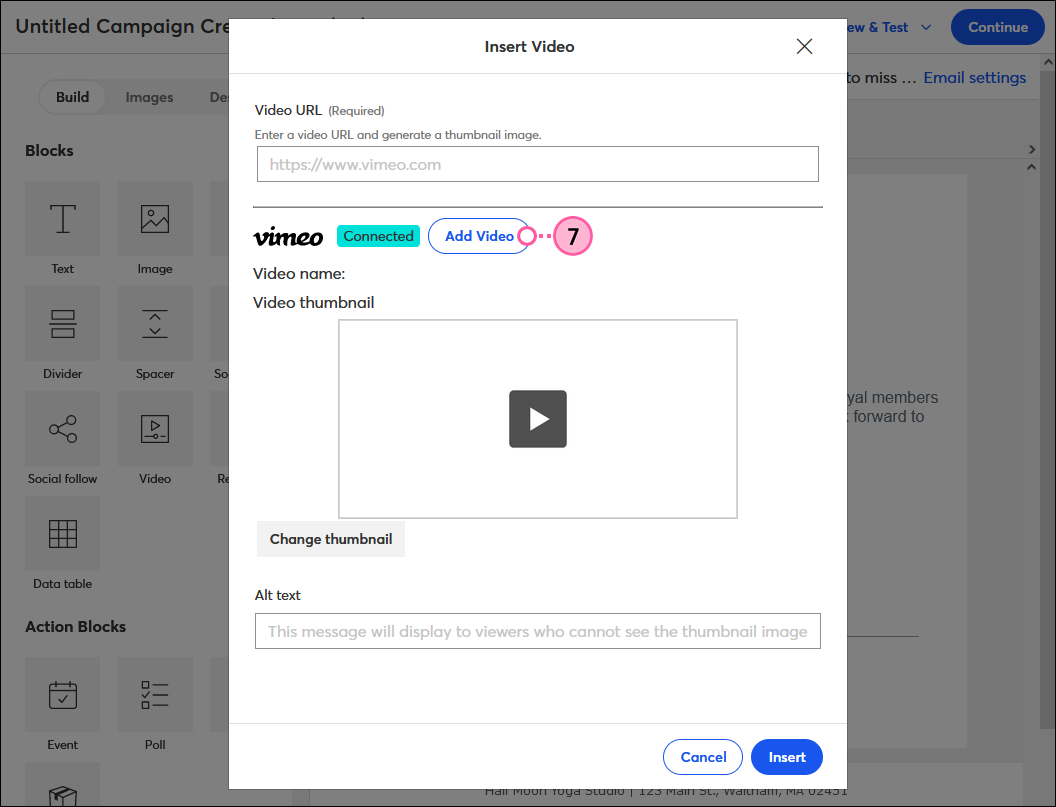The image size is (1056, 807).
Task: Choose the Poll action block icon
Action: click(155, 695)
